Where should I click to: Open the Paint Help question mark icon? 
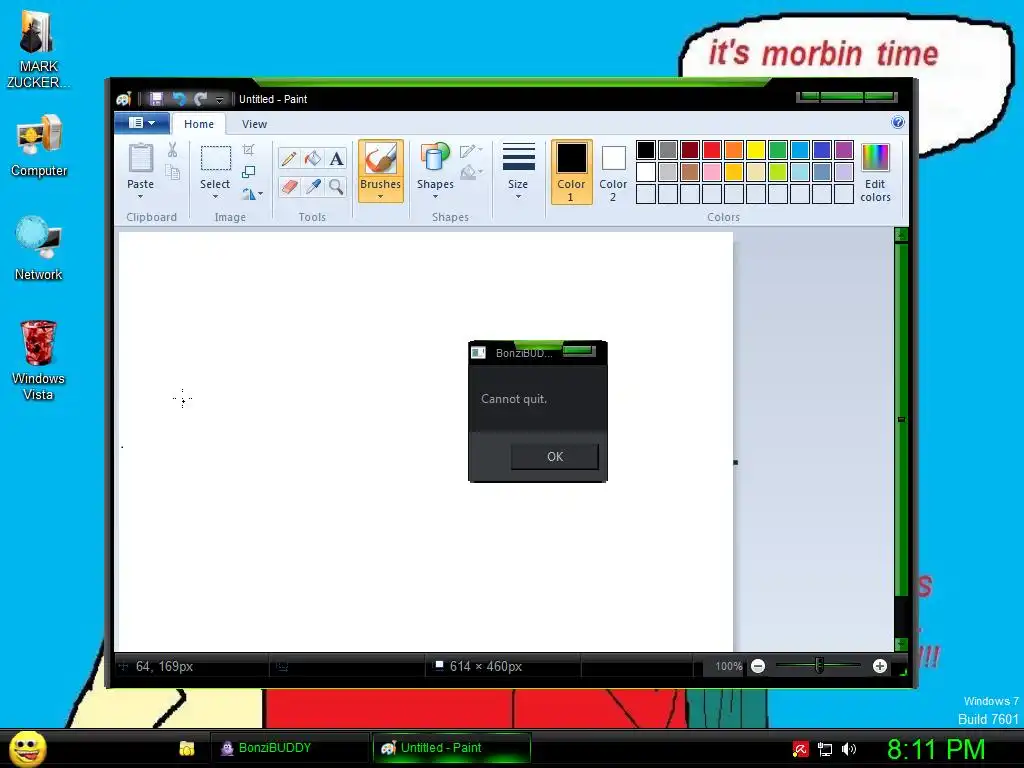[898, 122]
